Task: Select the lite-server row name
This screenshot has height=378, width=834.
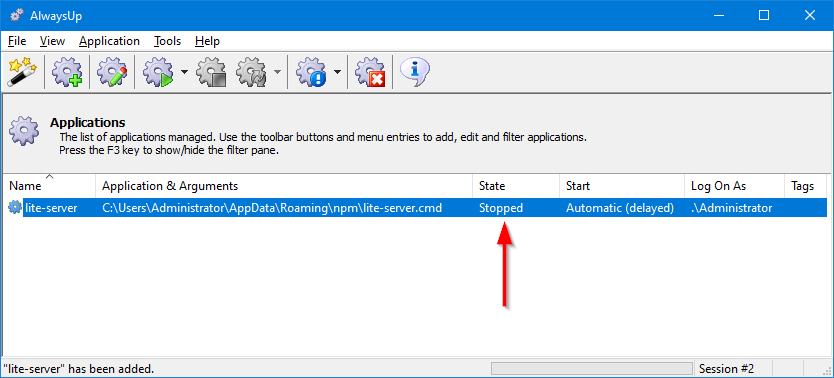Action: click(51, 208)
